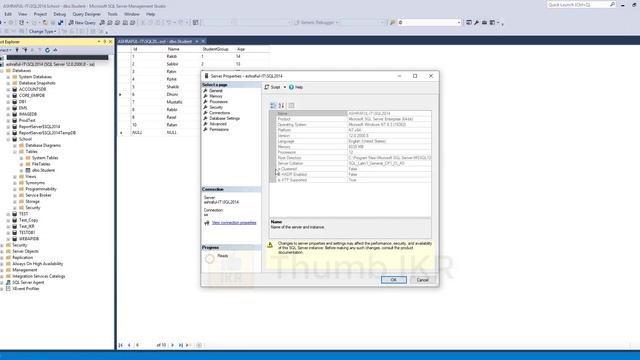The width and height of the screenshot is (640, 360).
Task: Select the IMAGEDB database
Action: (x=28, y=114)
